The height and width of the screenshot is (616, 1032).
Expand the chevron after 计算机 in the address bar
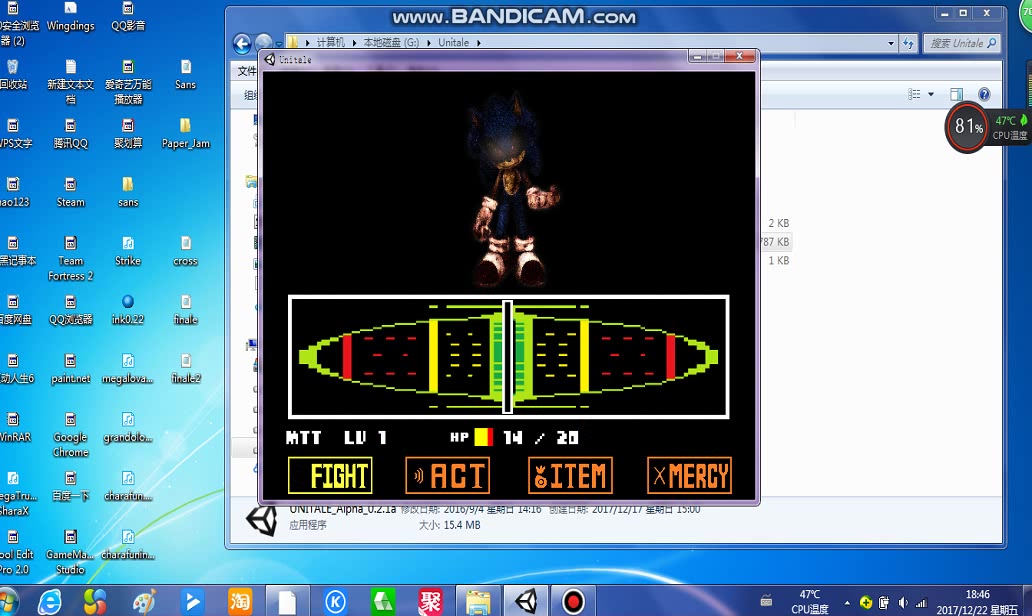pyautogui.click(x=354, y=43)
